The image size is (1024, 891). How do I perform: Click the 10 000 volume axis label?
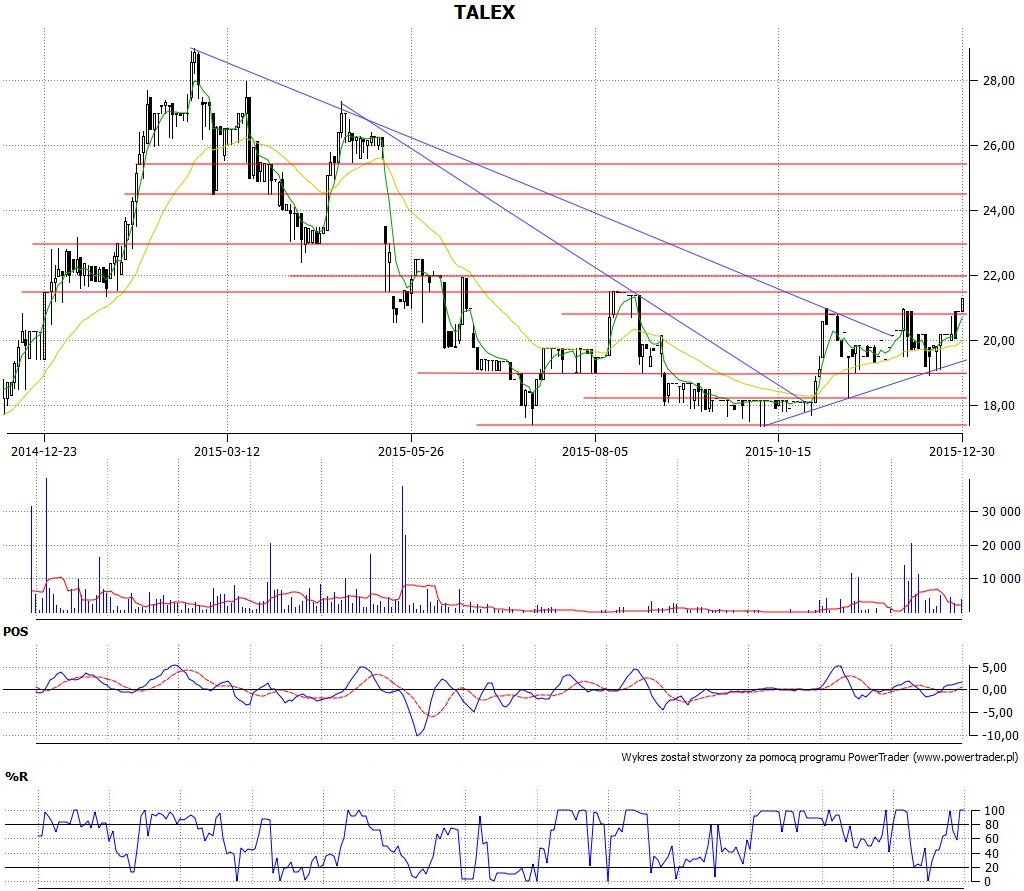point(1001,579)
